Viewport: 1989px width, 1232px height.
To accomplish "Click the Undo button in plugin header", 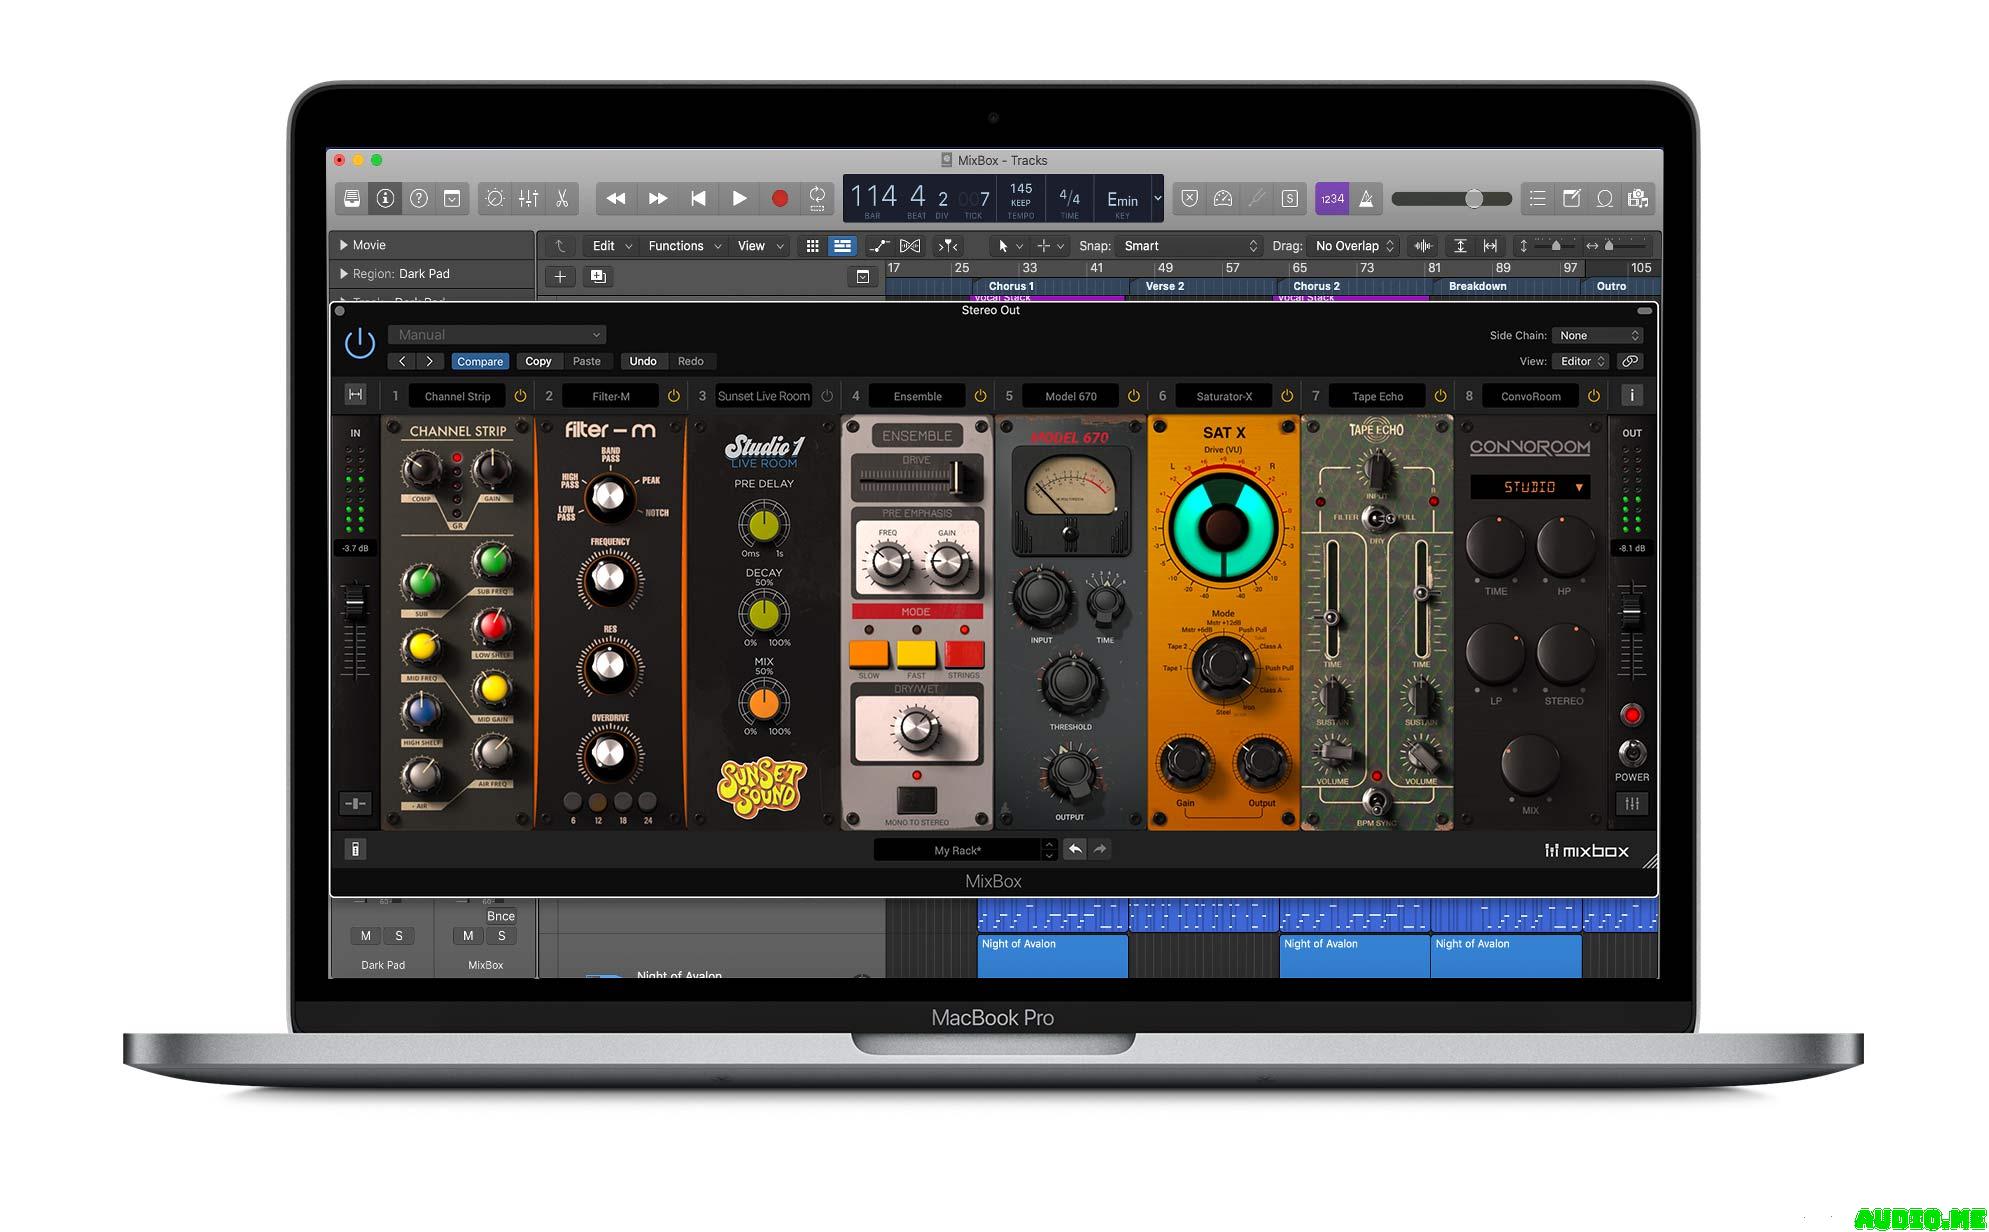I will [643, 361].
